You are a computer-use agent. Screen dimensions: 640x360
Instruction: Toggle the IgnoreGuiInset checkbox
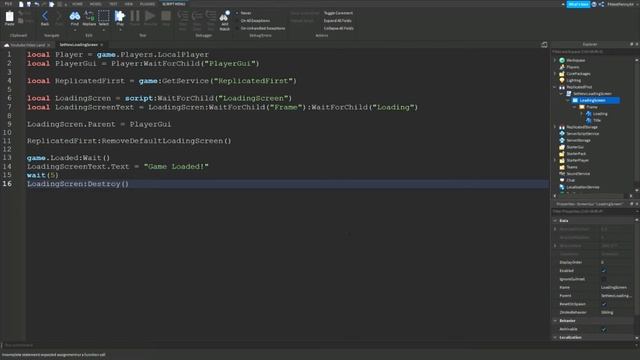(604, 279)
